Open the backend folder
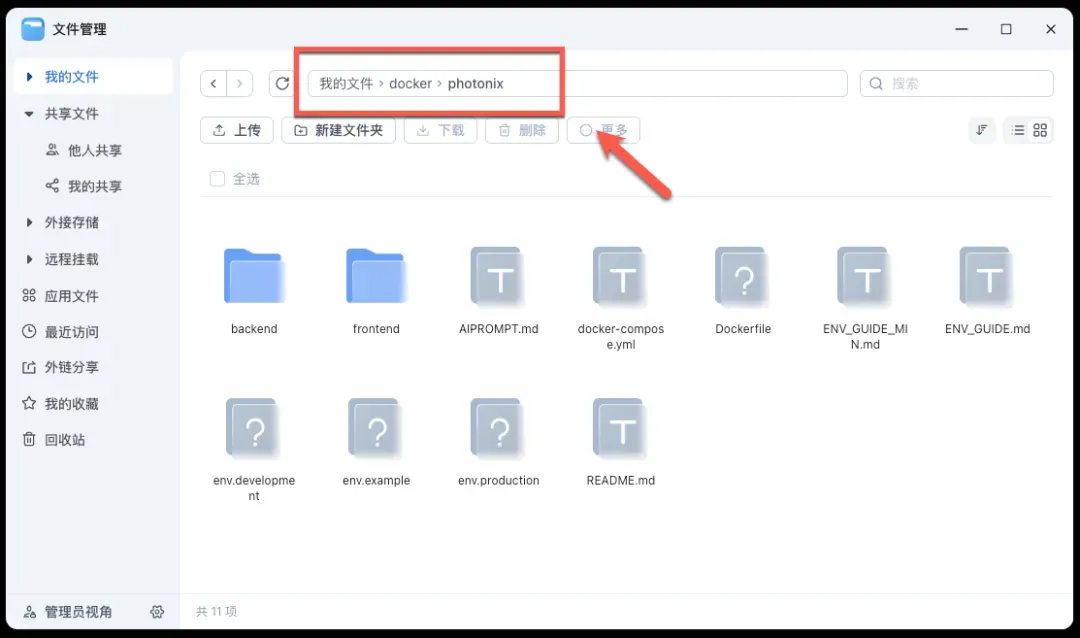The height and width of the screenshot is (638, 1080). click(254, 276)
